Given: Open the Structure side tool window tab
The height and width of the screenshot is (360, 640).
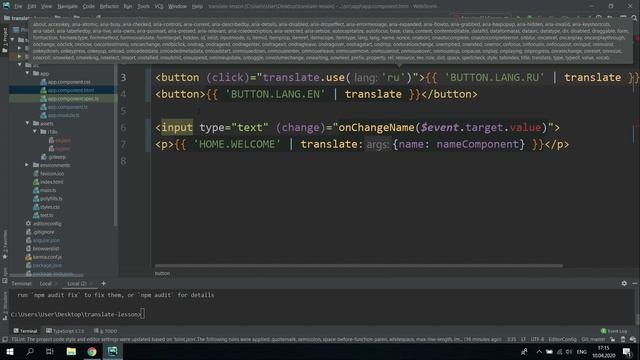Looking at the screenshot, I should click(5, 305).
